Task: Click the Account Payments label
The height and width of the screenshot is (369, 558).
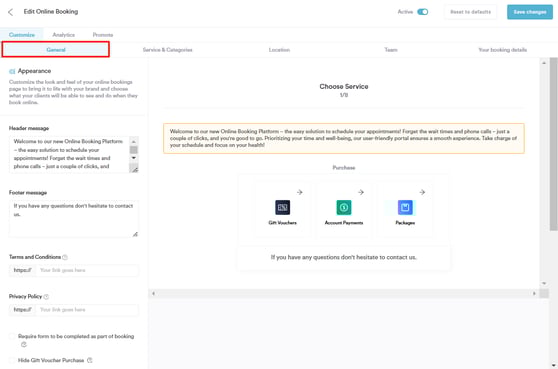Action: click(x=344, y=223)
